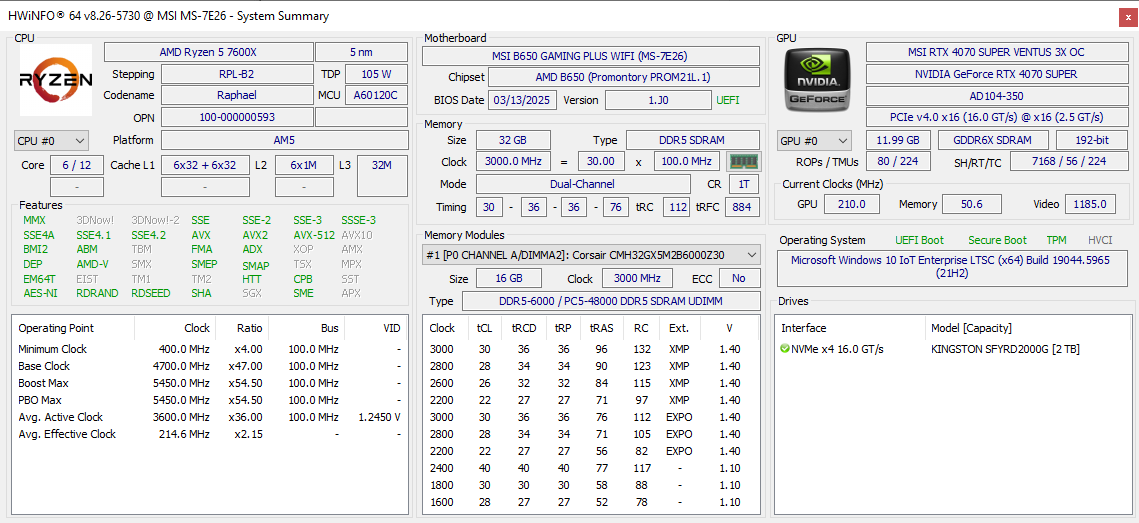Click the Dual-Channel mode field
The width and height of the screenshot is (1139, 523).
[x=583, y=185]
